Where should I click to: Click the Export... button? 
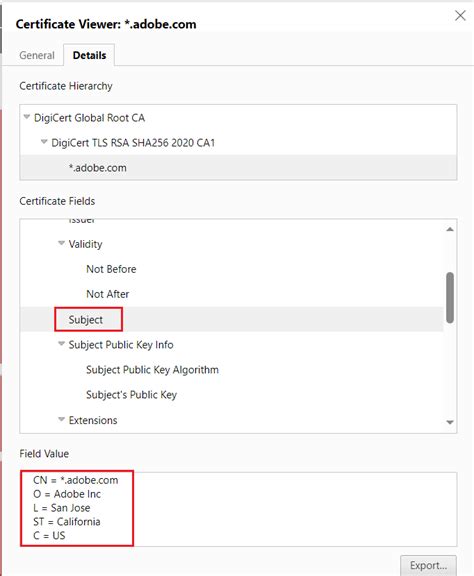pyautogui.click(x=428, y=565)
